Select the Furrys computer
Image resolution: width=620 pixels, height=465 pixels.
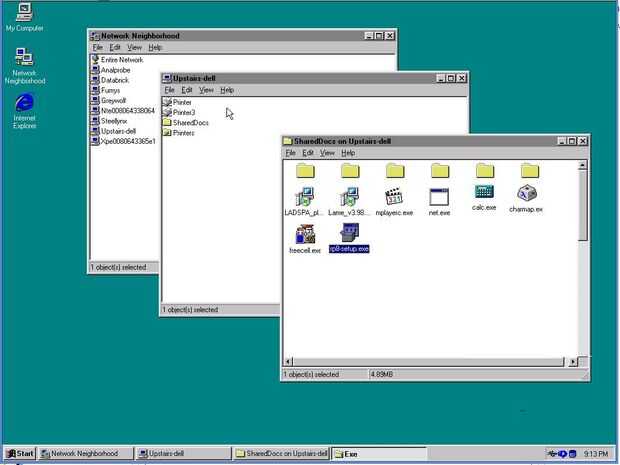click(106, 91)
